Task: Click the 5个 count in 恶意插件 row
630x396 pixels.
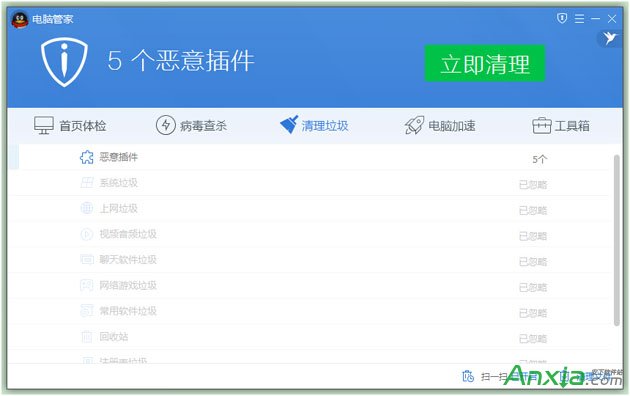Action: pos(540,159)
